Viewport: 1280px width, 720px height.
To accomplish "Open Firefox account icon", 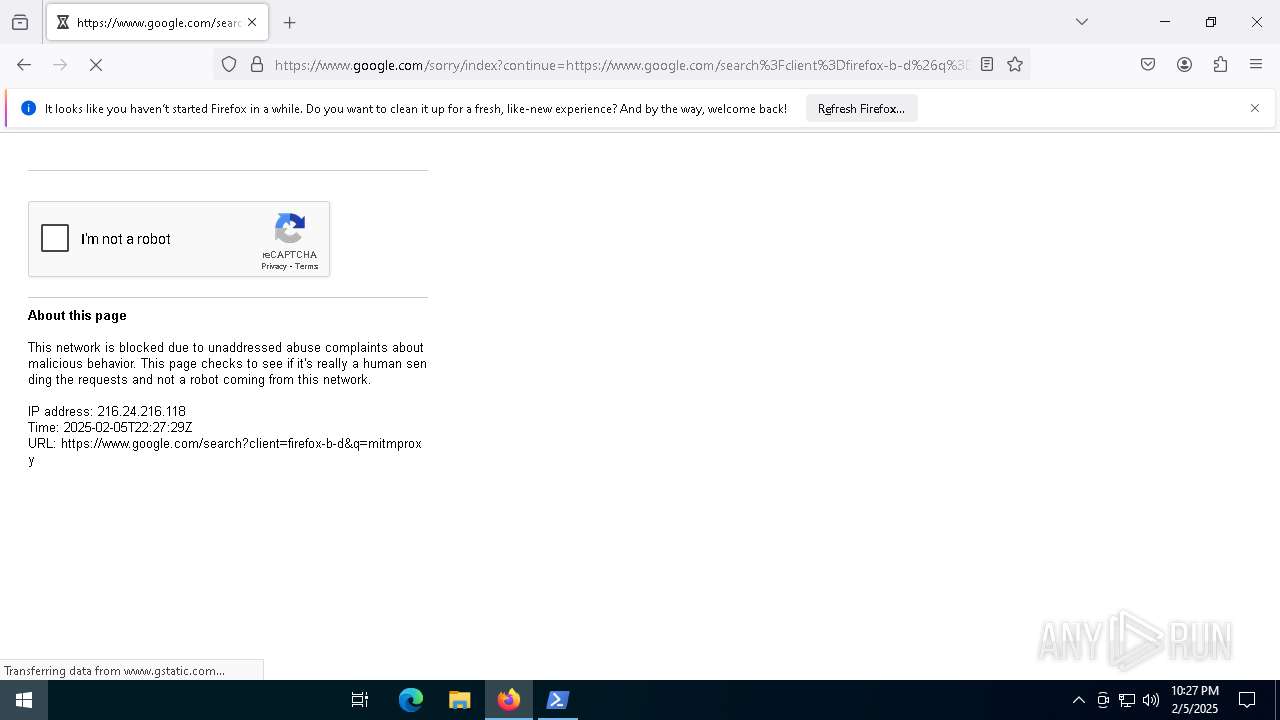I will point(1184,65).
